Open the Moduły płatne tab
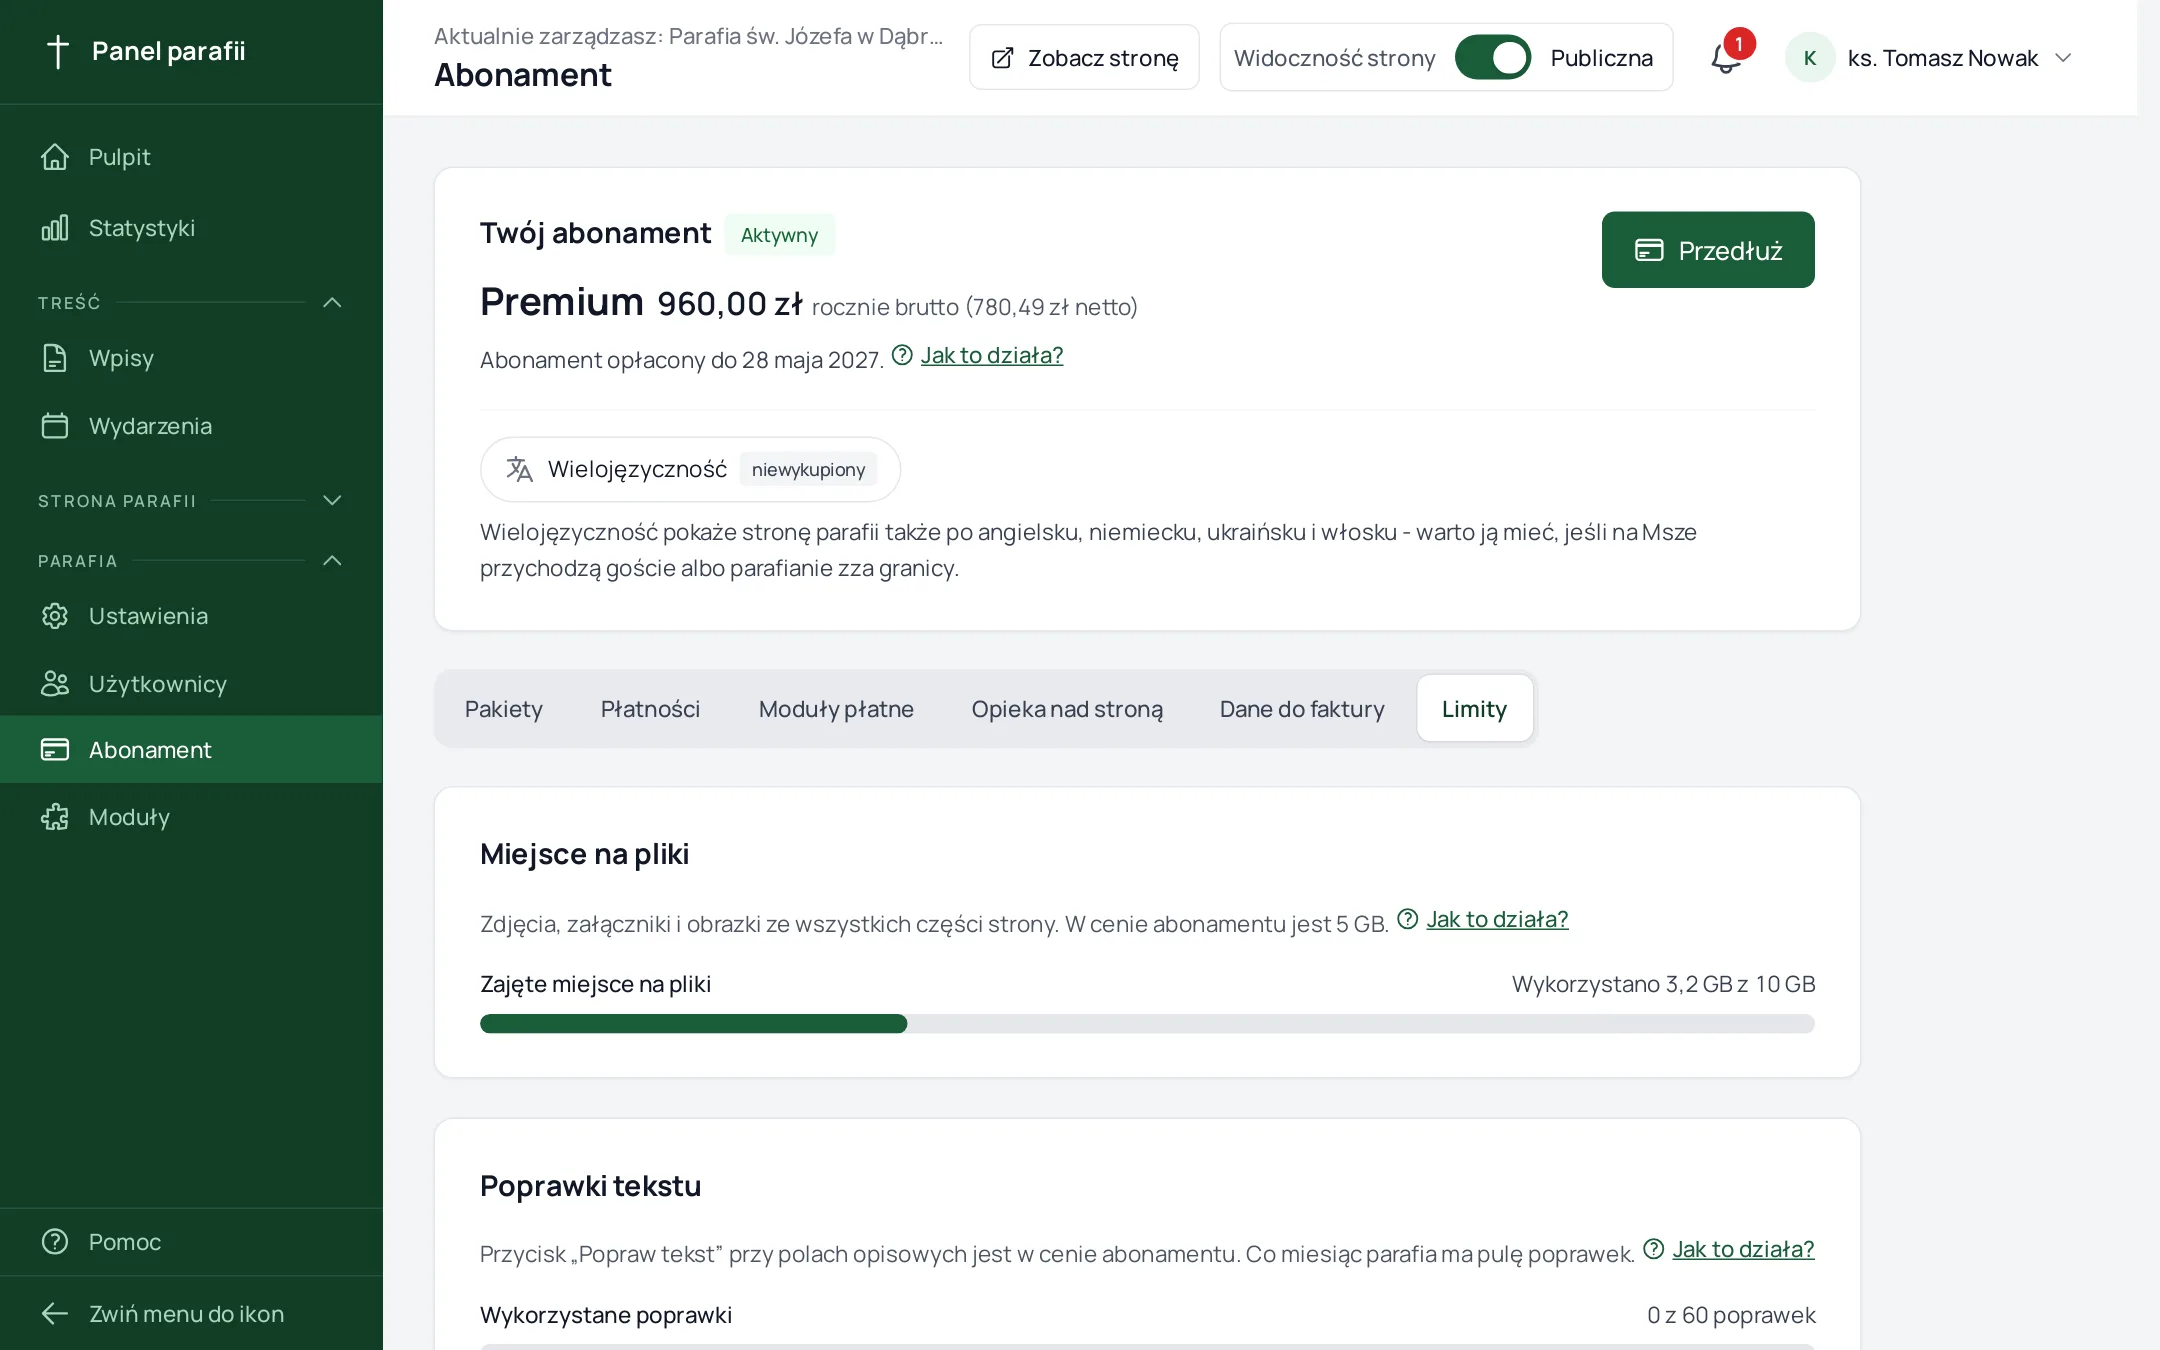Viewport: 2160px width, 1350px height. click(836, 709)
